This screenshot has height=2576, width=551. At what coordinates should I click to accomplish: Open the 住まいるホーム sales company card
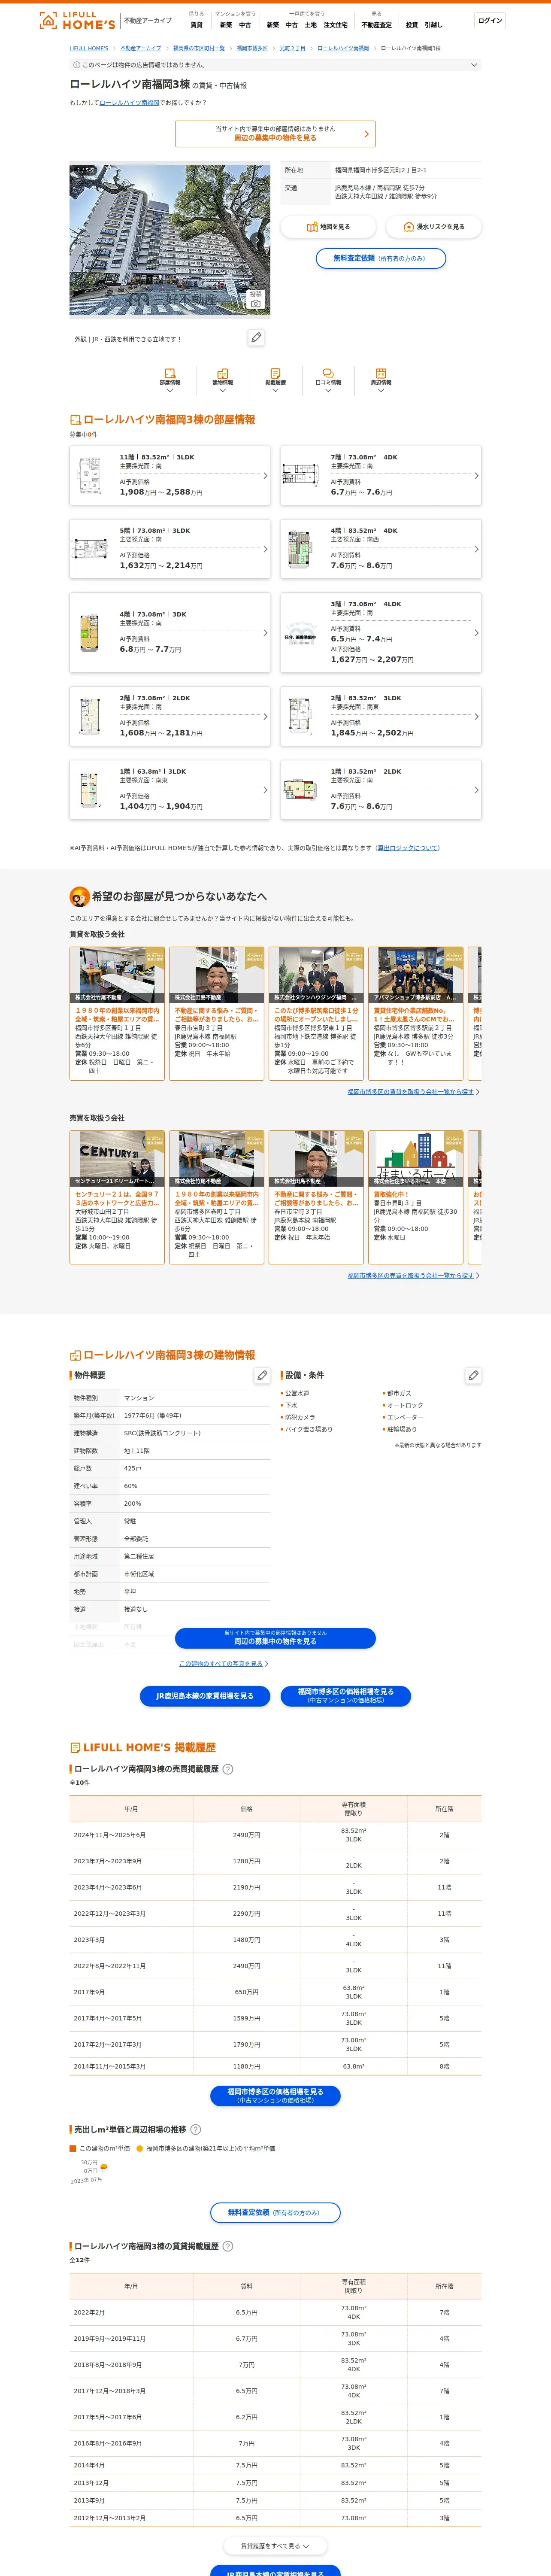[416, 1197]
